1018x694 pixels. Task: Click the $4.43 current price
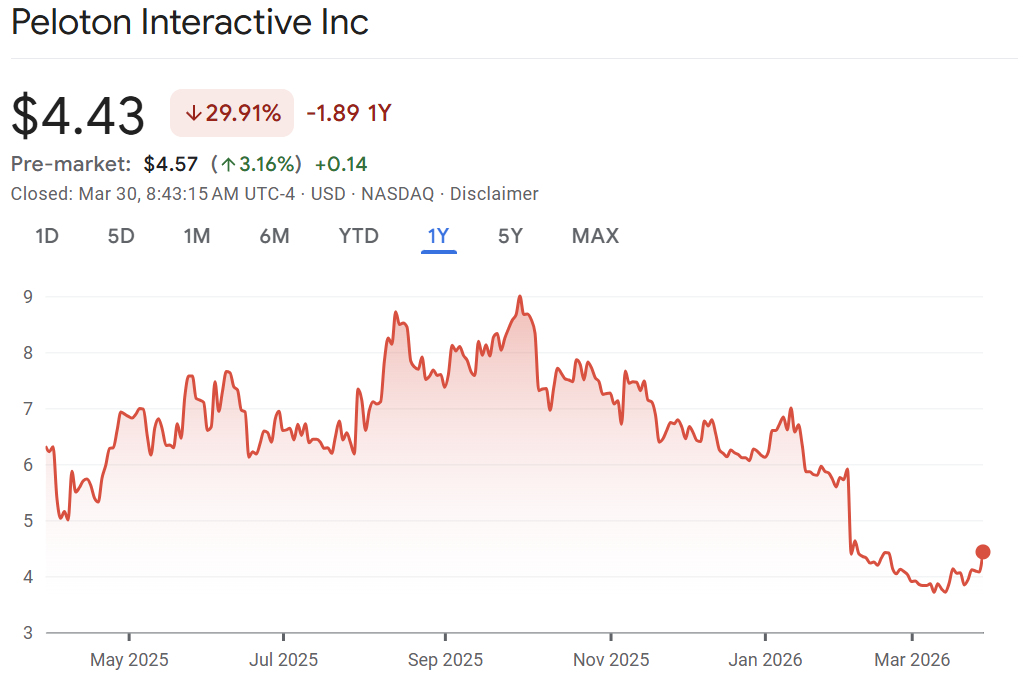click(78, 115)
